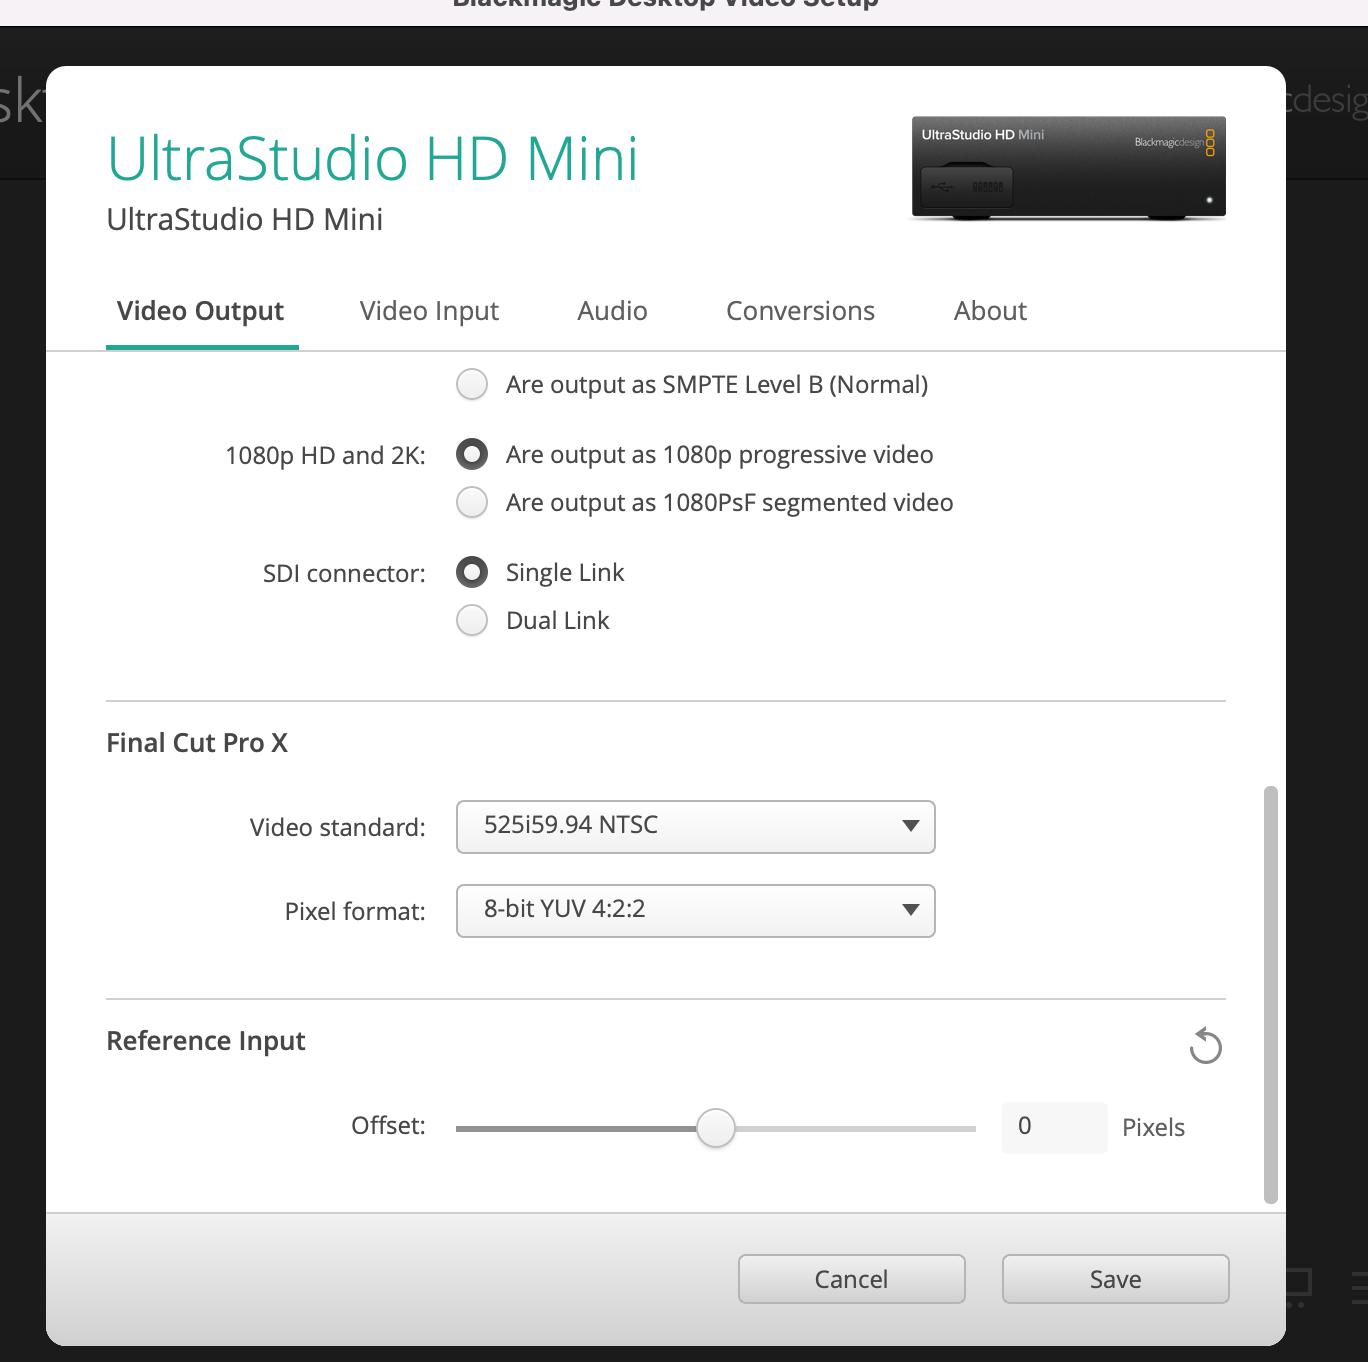Click the large UltraStudio HD Mini title

click(x=373, y=159)
